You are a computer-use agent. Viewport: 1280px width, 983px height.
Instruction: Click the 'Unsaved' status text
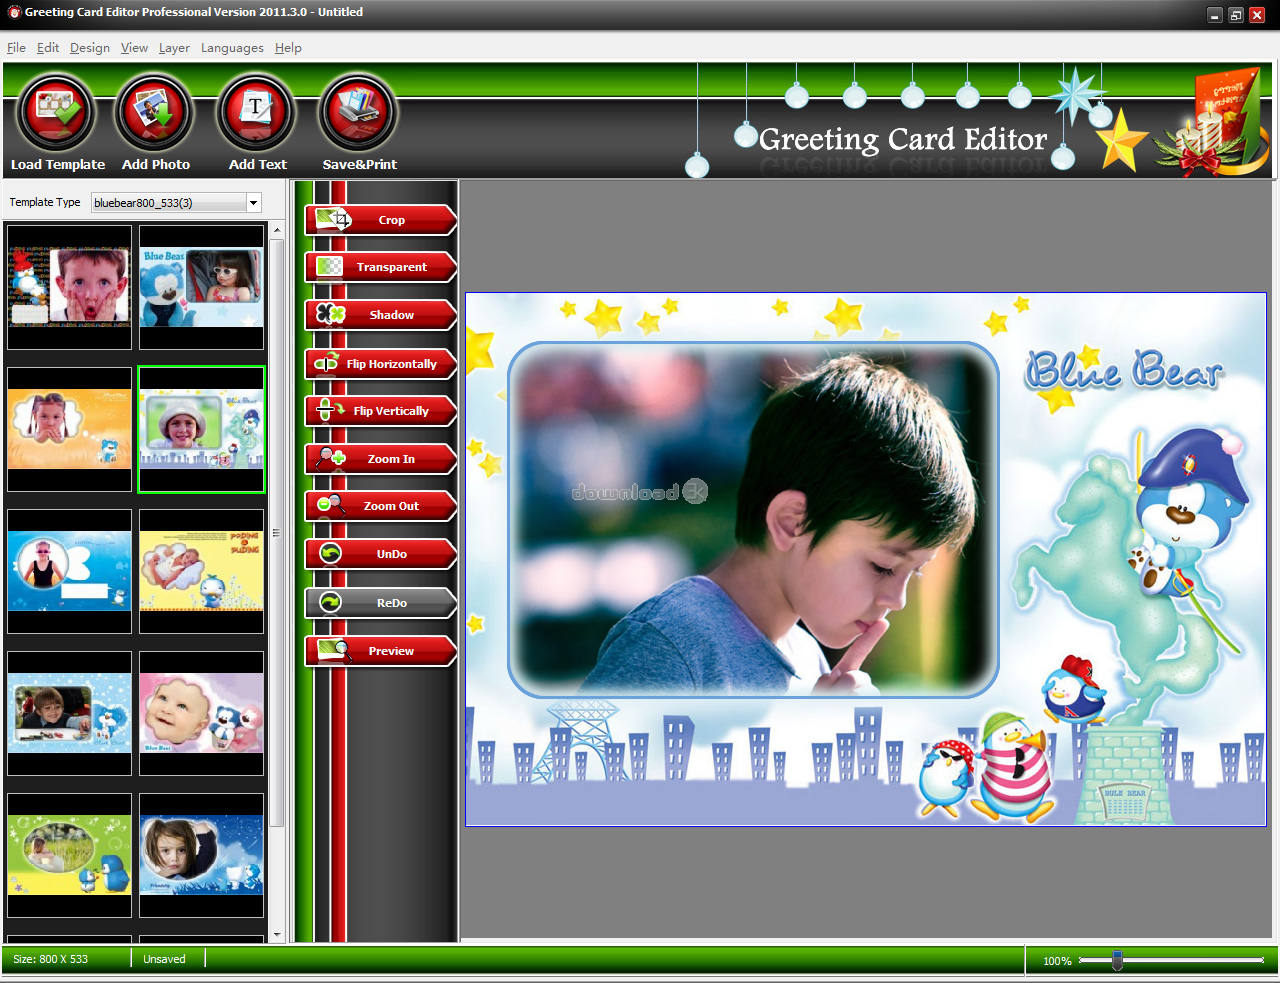[x=164, y=959]
